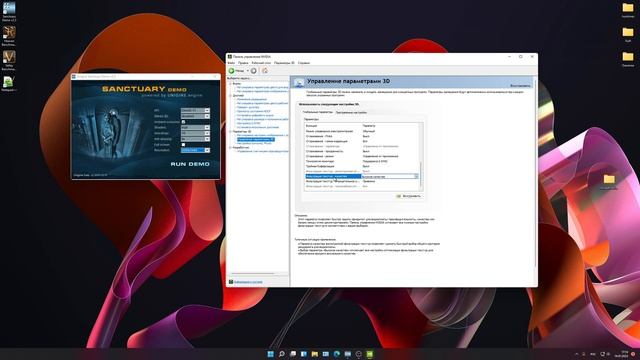640x360 pixels.
Task: Open the Справка menu
Action: (x=304, y=63)
